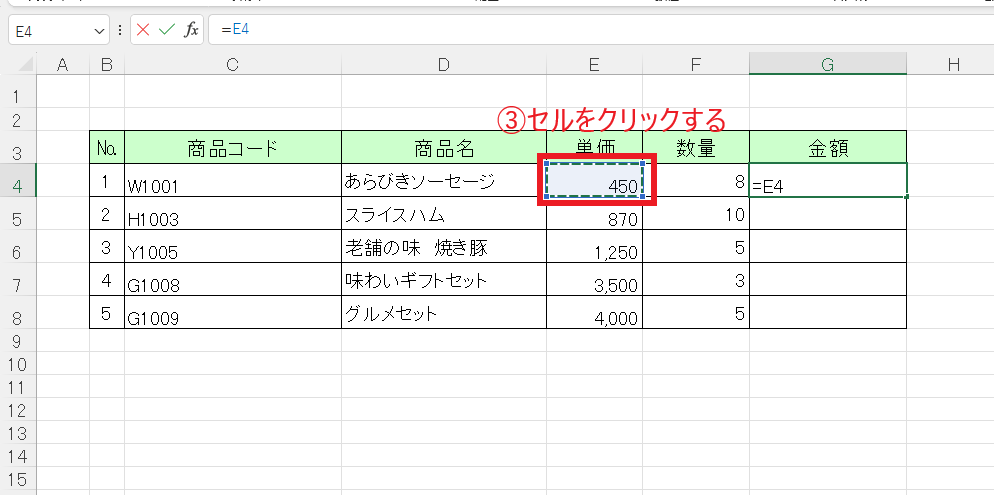Select column A header
The image size is (994, 495).
[x=62, y=64]
